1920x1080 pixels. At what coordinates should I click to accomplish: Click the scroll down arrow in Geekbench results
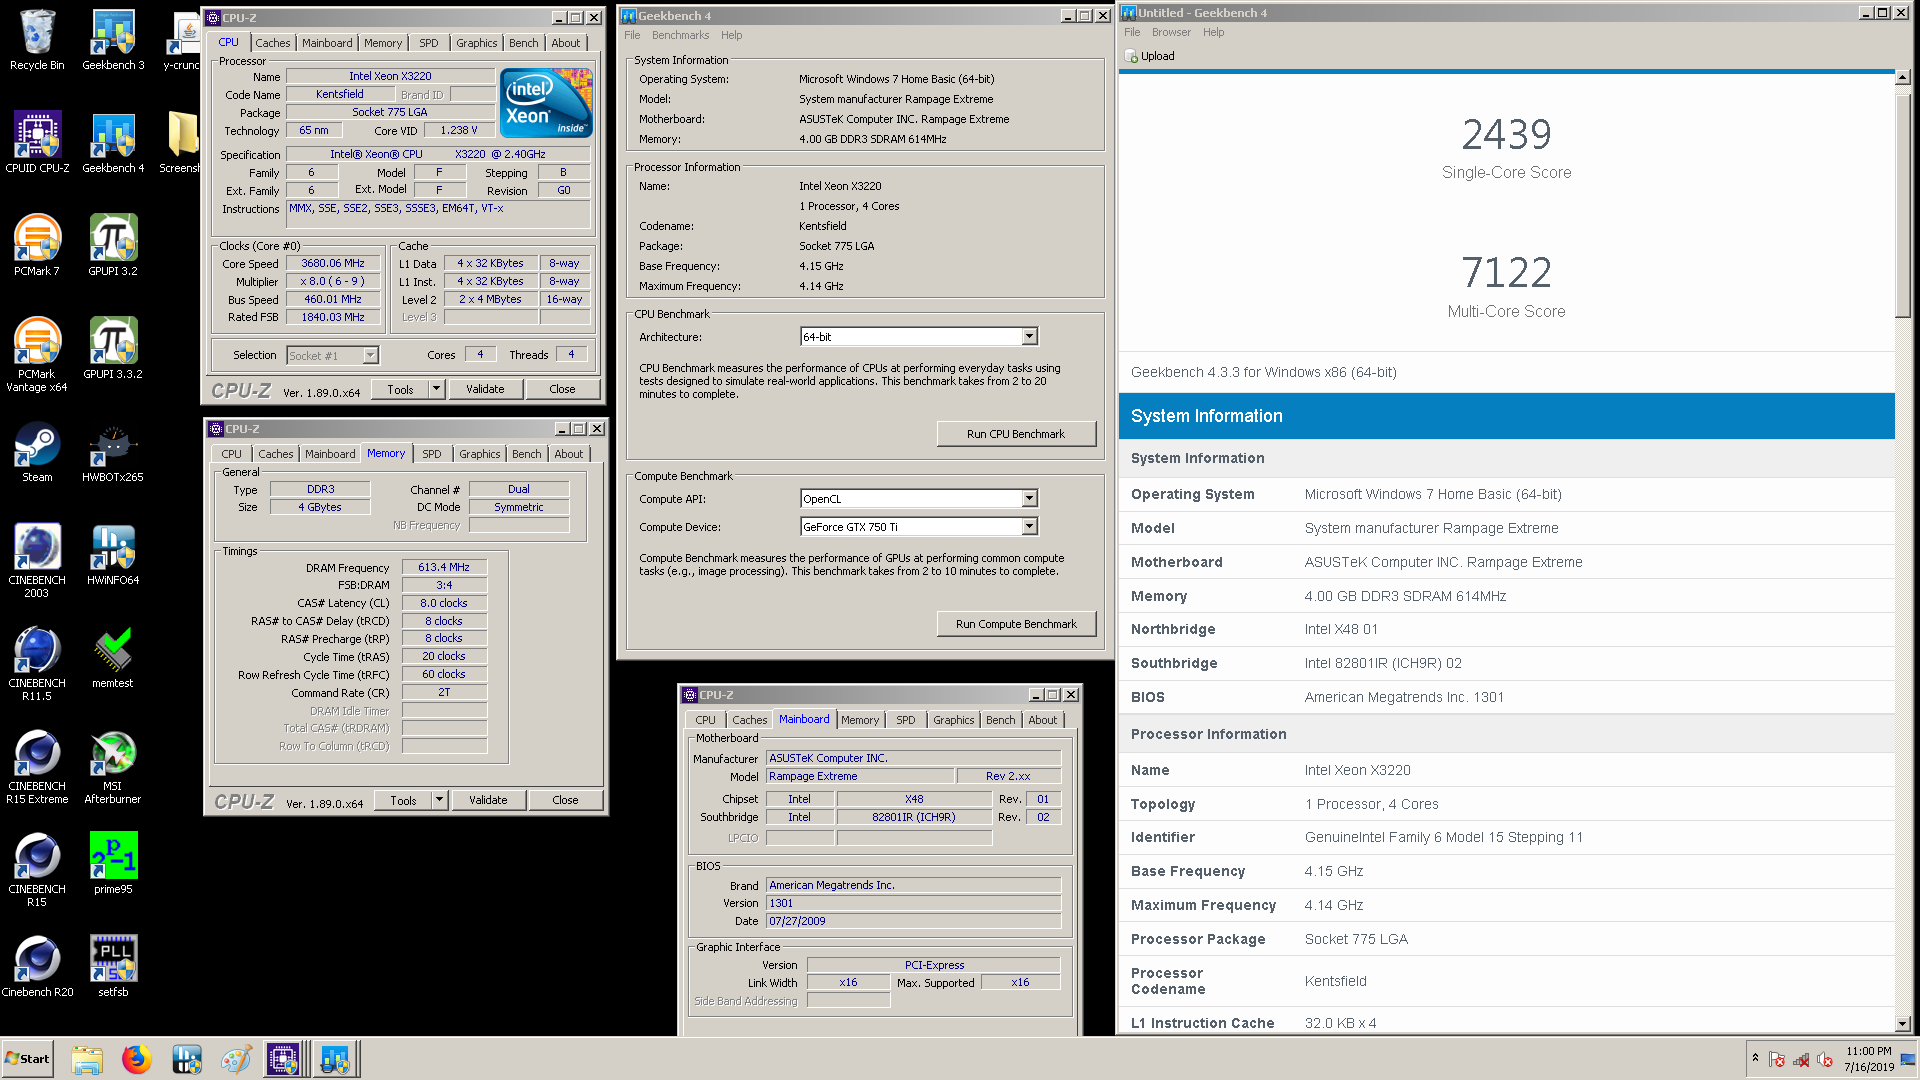point(1902,1024)
